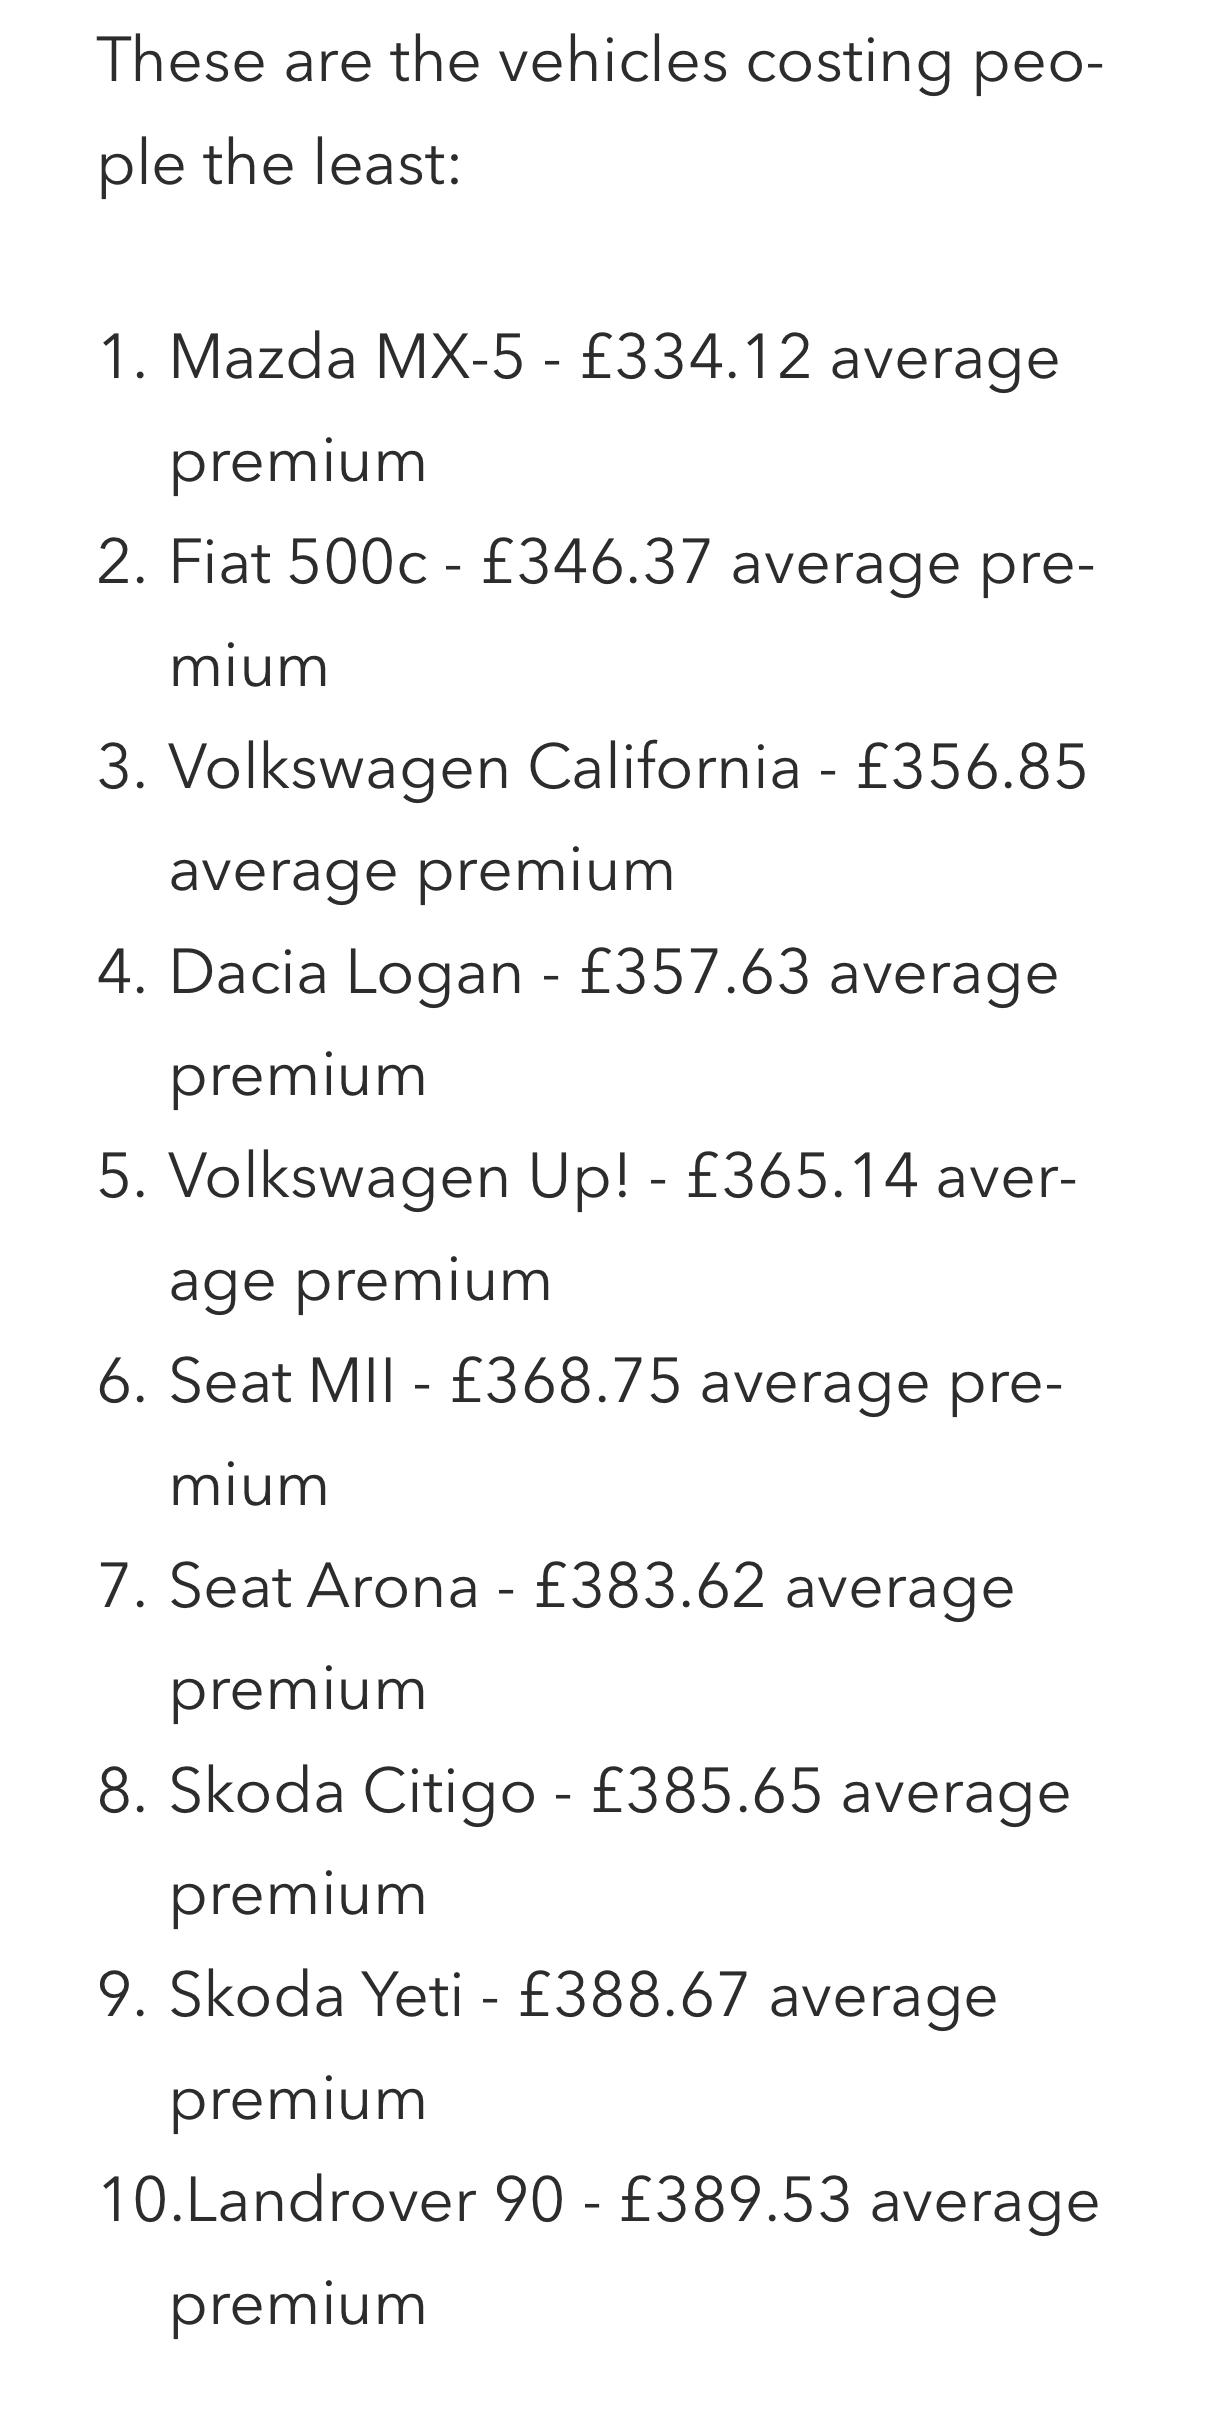Select the Mazda MX-5 car name
This screenshot has height=2419, width=1232.
coord(346,356)
